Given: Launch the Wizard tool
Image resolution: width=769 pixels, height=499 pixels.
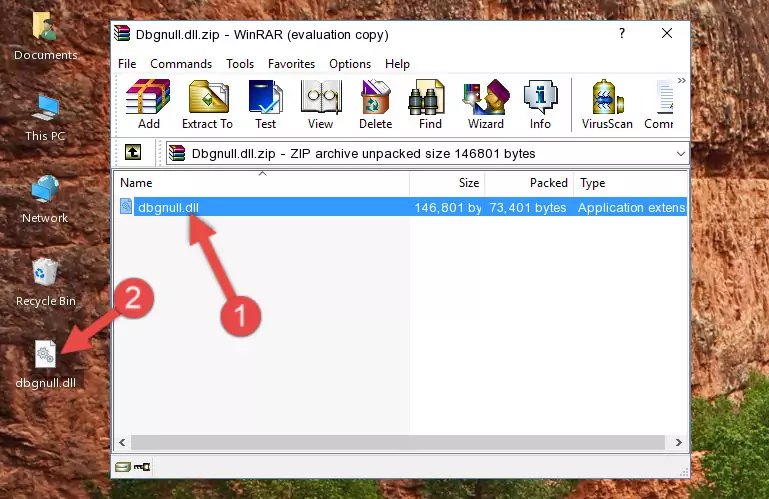Looking at the screenshot, I should 486,104.
